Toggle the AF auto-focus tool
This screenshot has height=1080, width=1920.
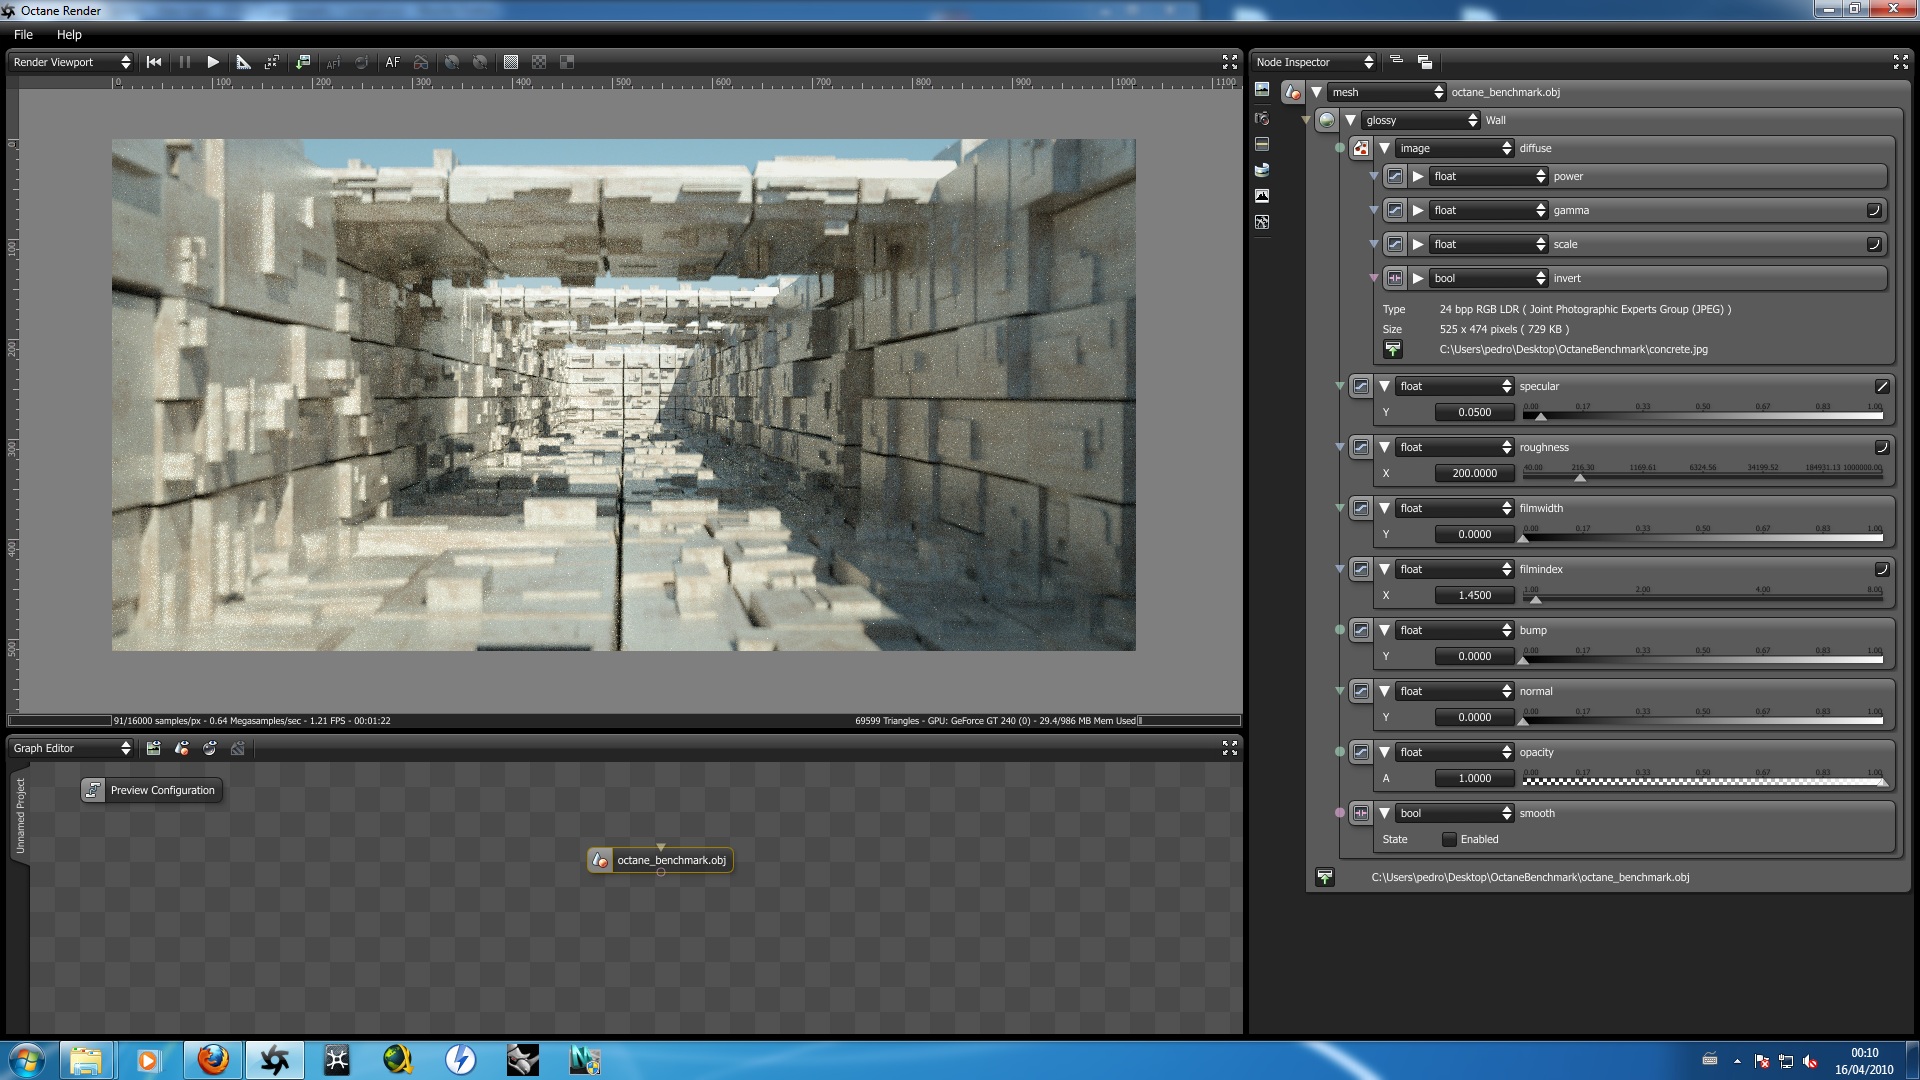[393, 62]
